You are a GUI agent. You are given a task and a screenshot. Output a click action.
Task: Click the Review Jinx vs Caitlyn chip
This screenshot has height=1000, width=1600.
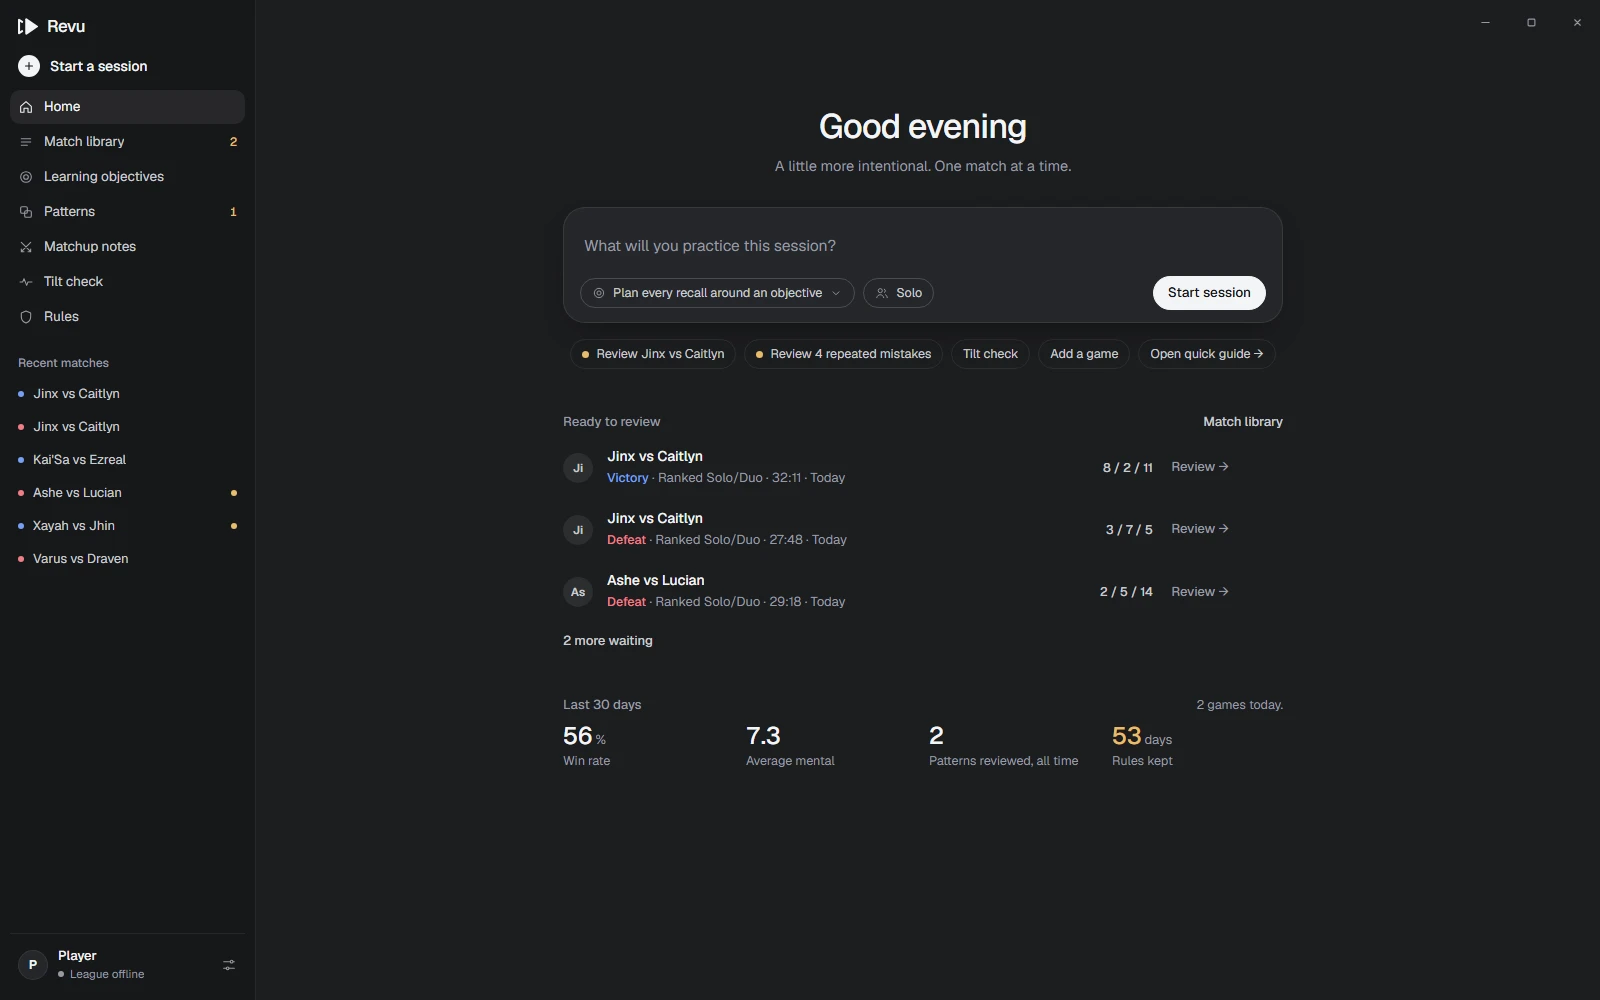pos(653,354)
